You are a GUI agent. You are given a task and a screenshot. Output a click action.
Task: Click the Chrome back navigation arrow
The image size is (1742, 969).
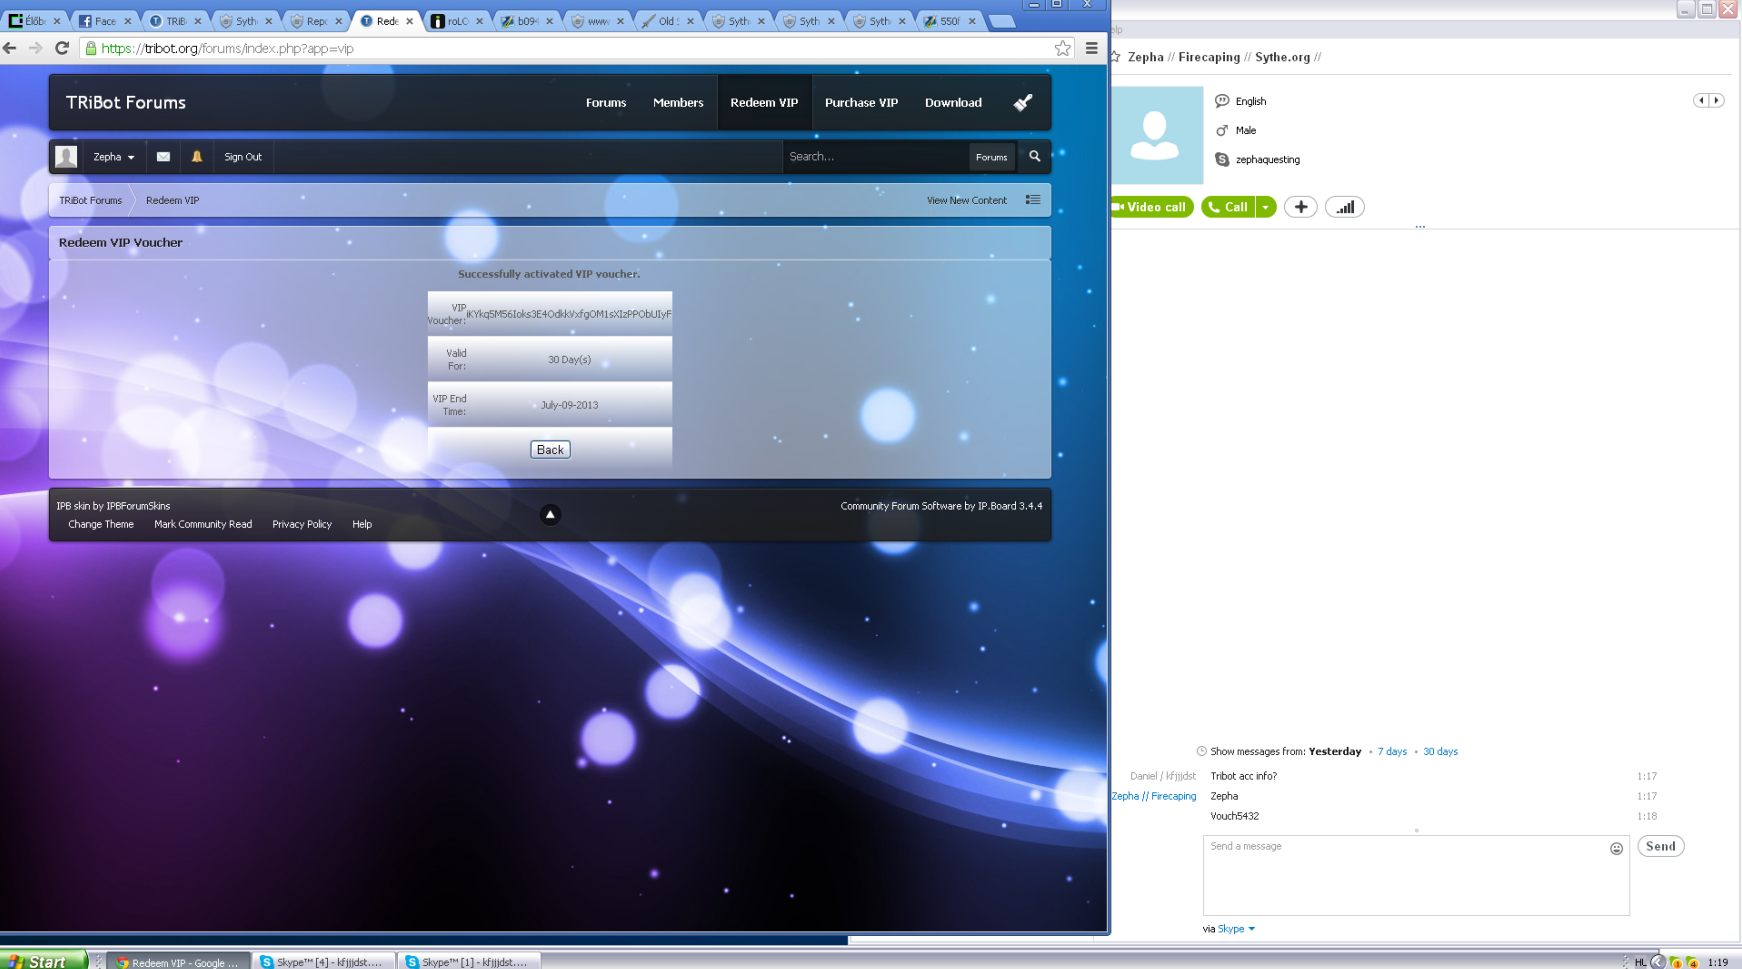[x=10, y=48]
